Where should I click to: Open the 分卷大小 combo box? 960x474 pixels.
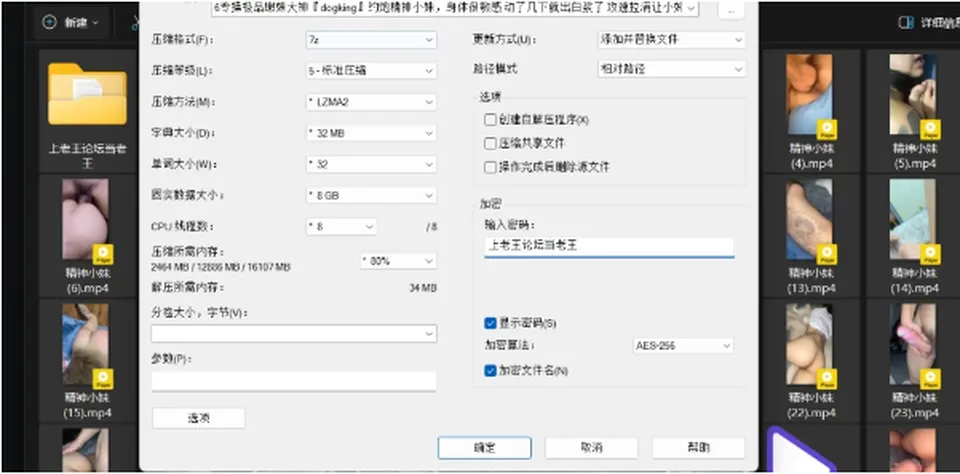pos(294,334)
